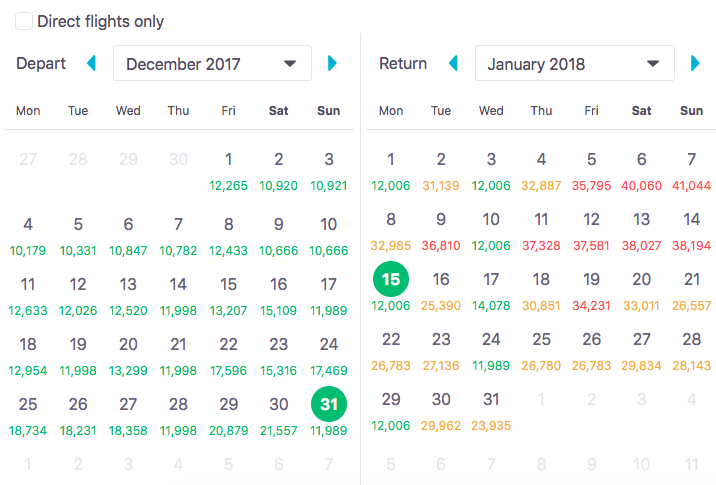Select highlighted January 15 return date
Viewport: 716px width, 485px height.
point(391,281)
